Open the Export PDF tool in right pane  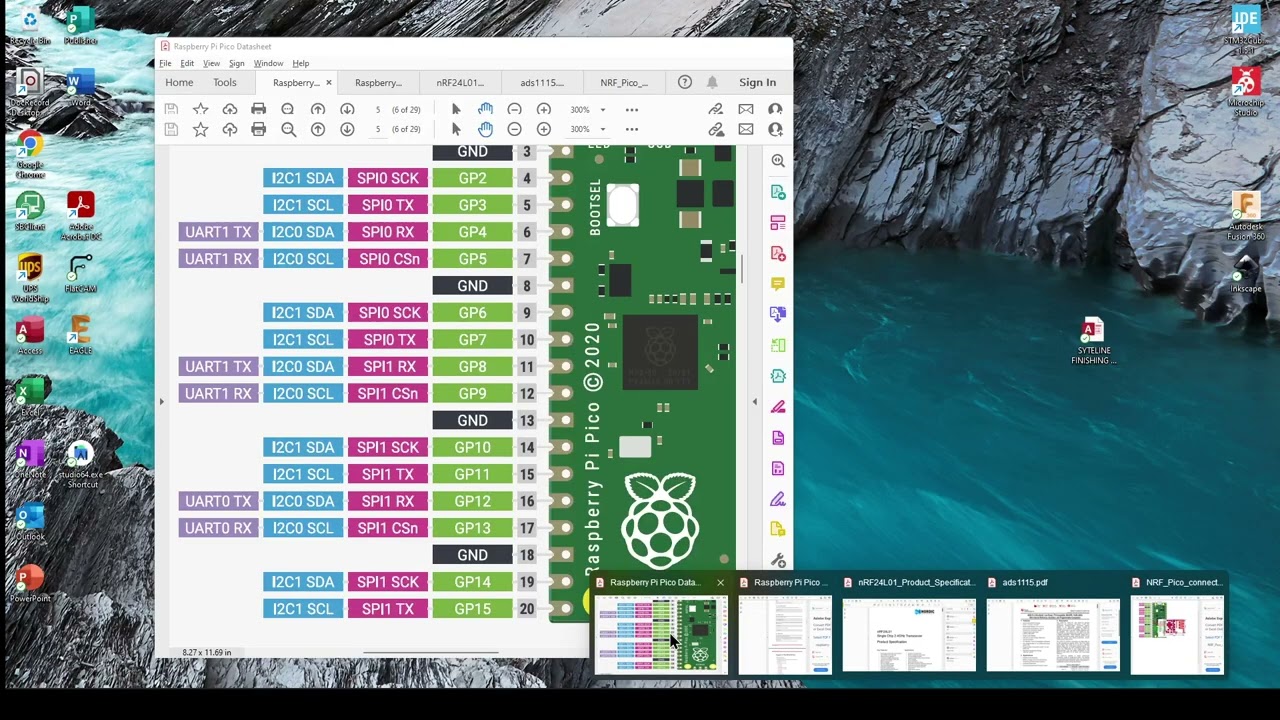pos(778,191)
